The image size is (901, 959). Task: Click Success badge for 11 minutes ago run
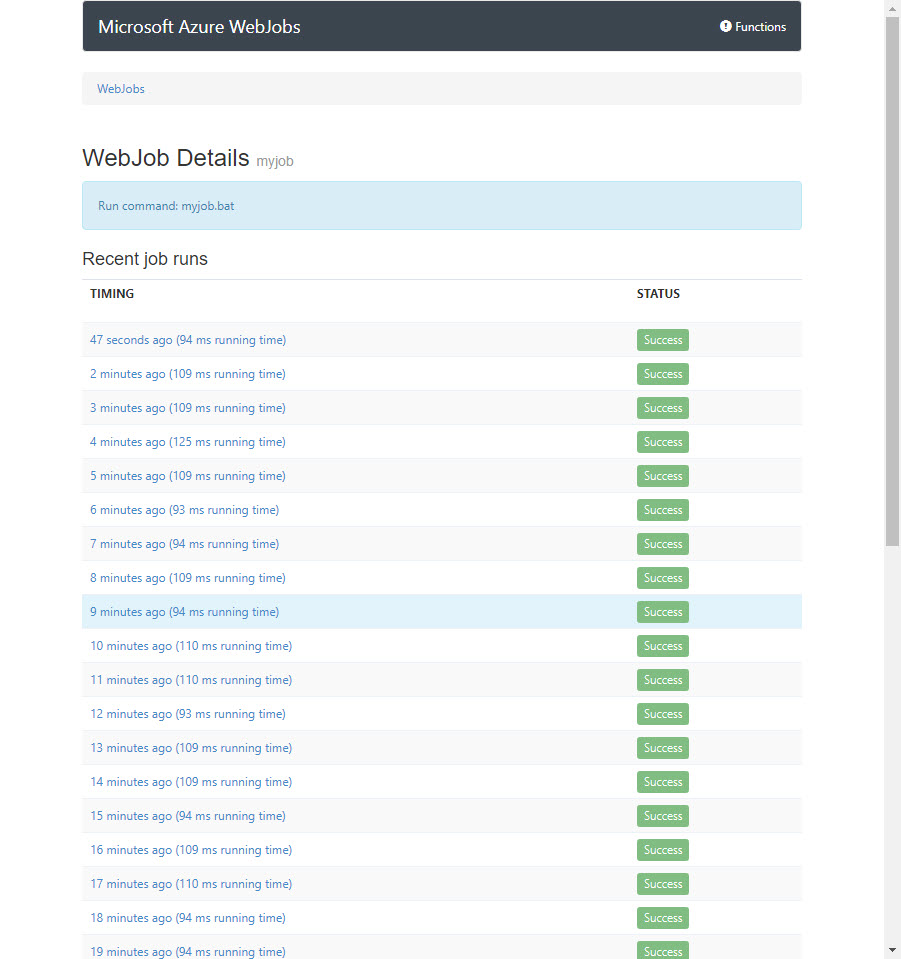point(662,680)
